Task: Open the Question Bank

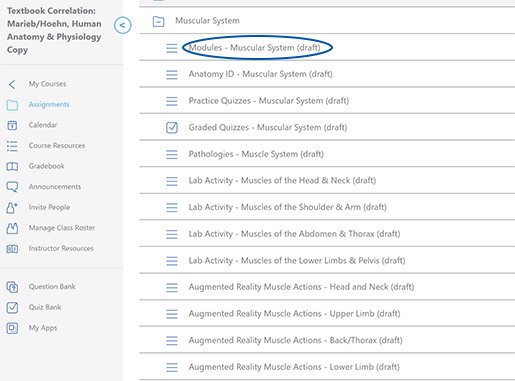Action: pos(52,287)
